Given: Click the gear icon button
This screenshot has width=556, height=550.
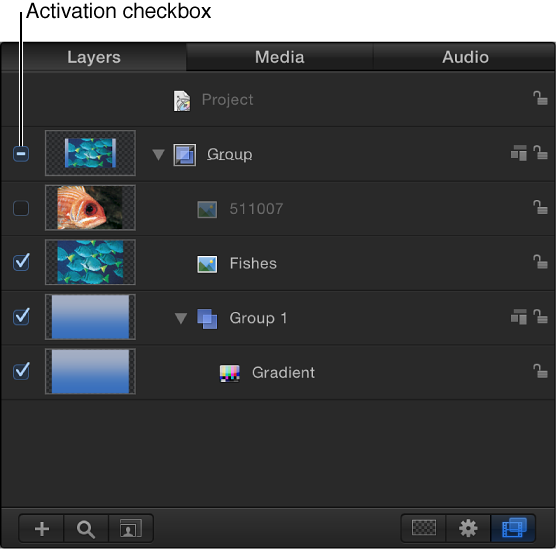Looking at the screenshot, I should (468, 528).
